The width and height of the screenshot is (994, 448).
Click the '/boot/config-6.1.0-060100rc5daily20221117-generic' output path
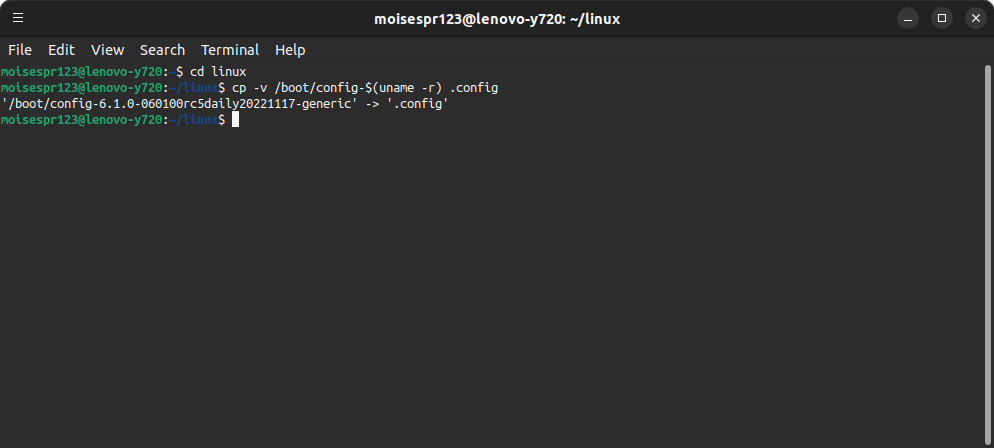177,103
